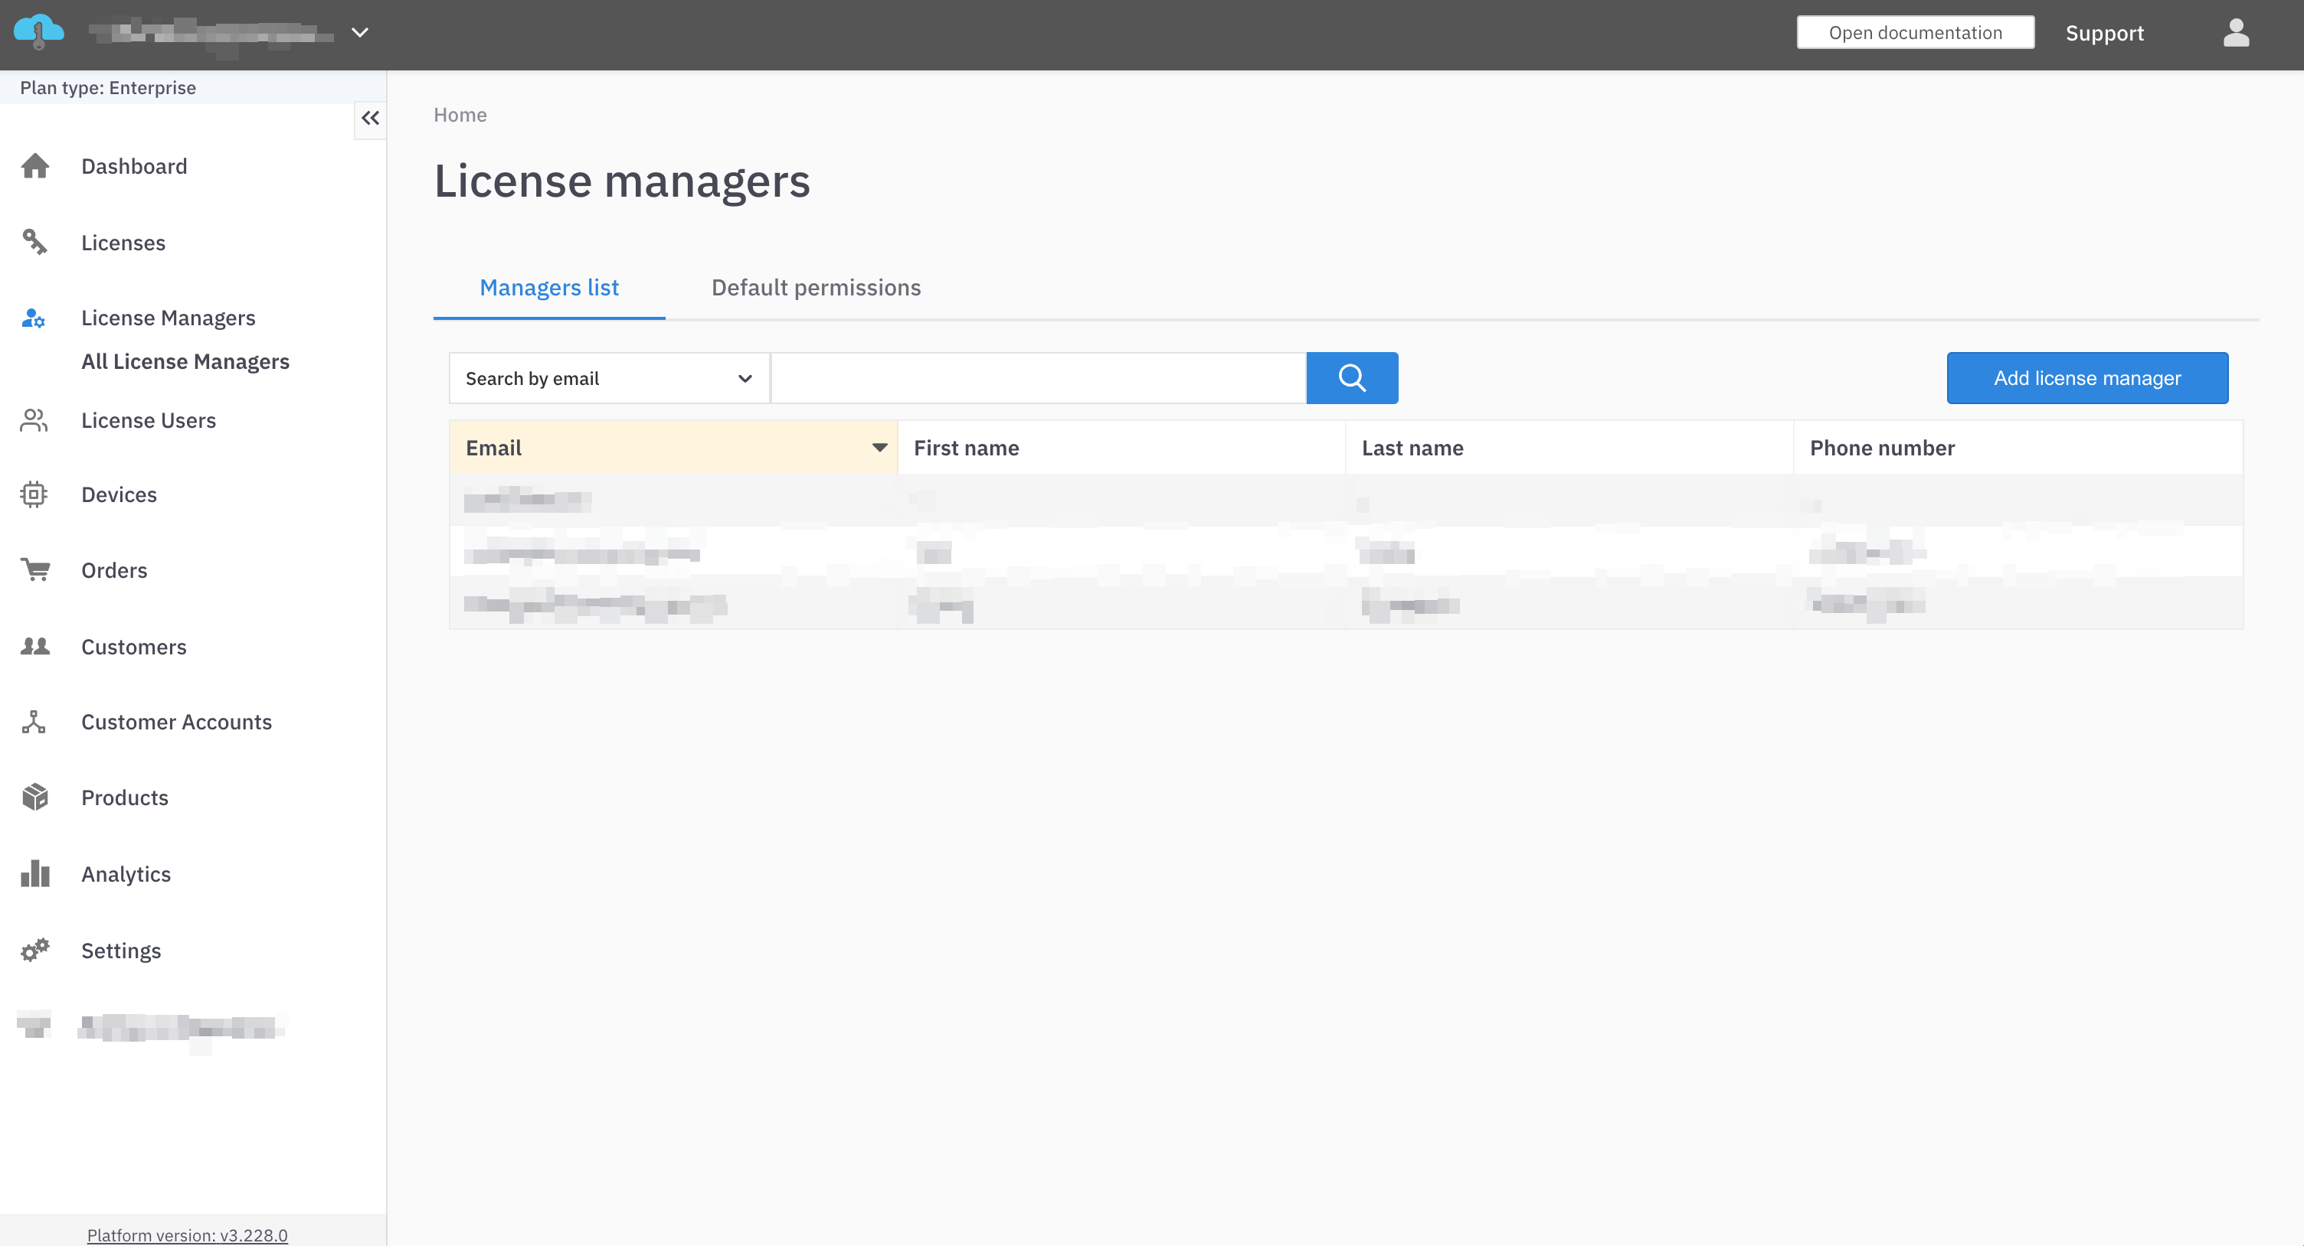The height and width of the screenshot is (1246, 2304).
Task: Open the Platform version v3.228.0 link
Action: [x=187, y=1235]
